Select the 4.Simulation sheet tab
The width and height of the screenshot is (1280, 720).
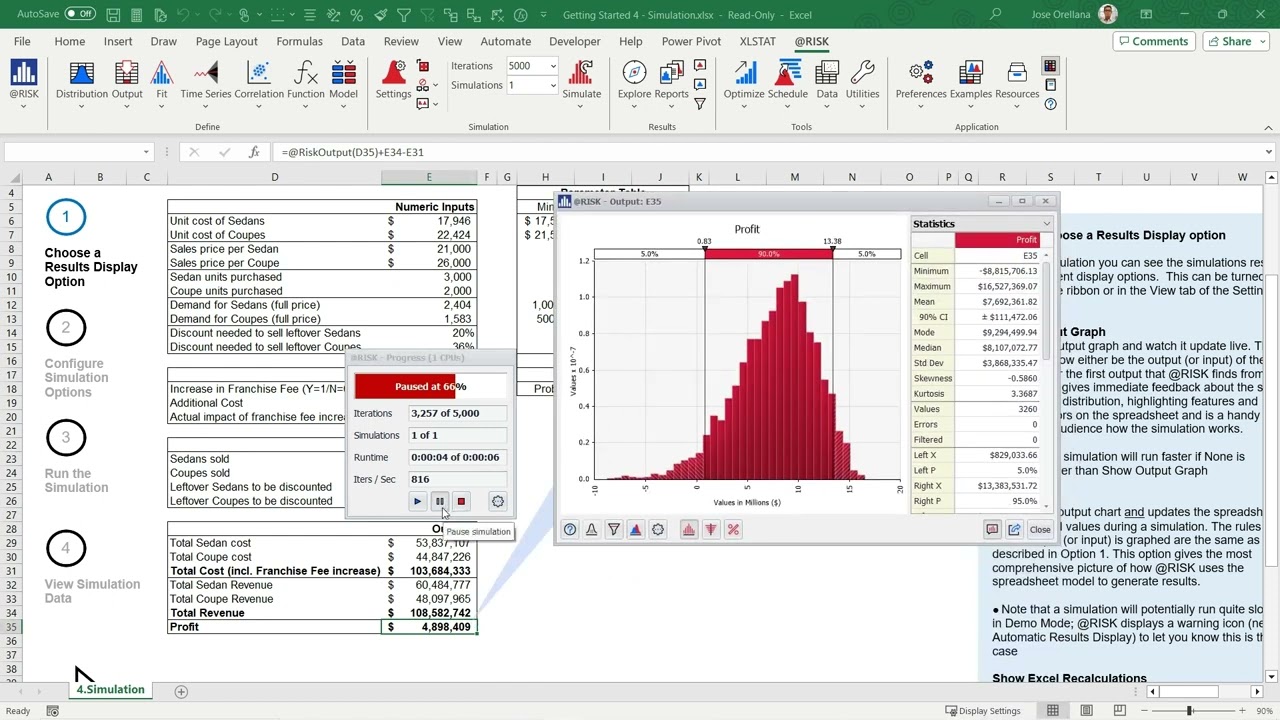[x=110, y=690]
